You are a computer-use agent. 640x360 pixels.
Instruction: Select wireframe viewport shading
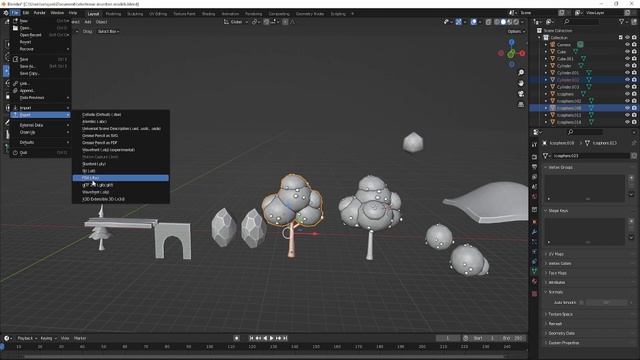497,22
